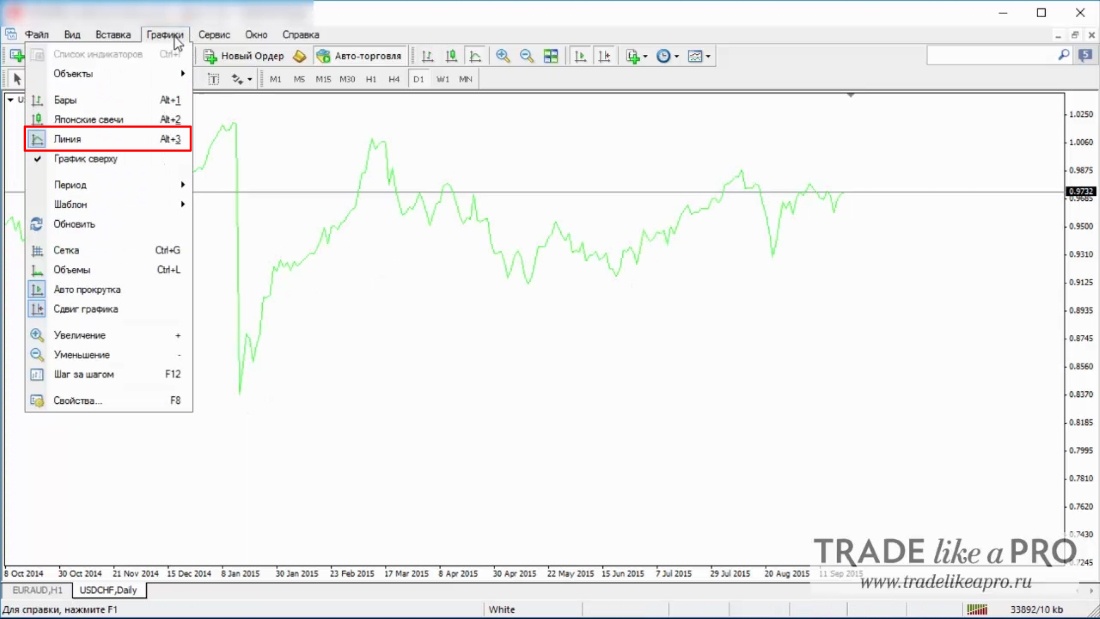This screenshot has width=1100, height=619.
Task: Tile chart windows with the grid icon
Action: pos(551,56)
